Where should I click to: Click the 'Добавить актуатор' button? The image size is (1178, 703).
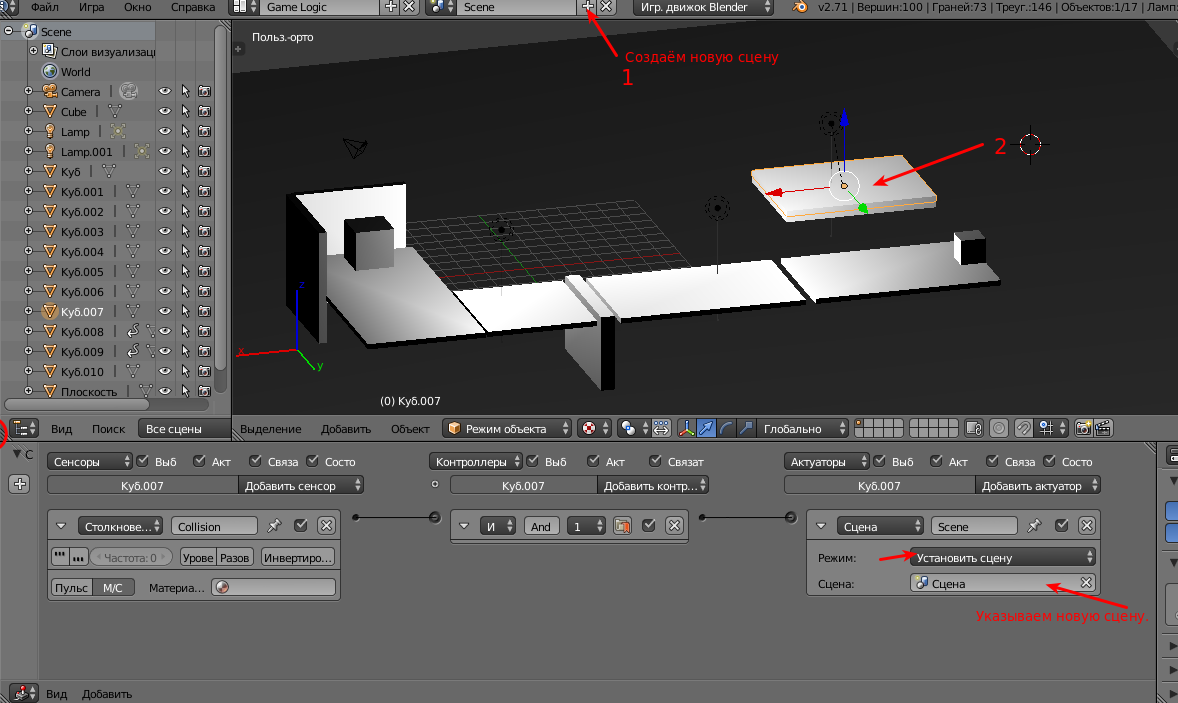click(1037, 486)
